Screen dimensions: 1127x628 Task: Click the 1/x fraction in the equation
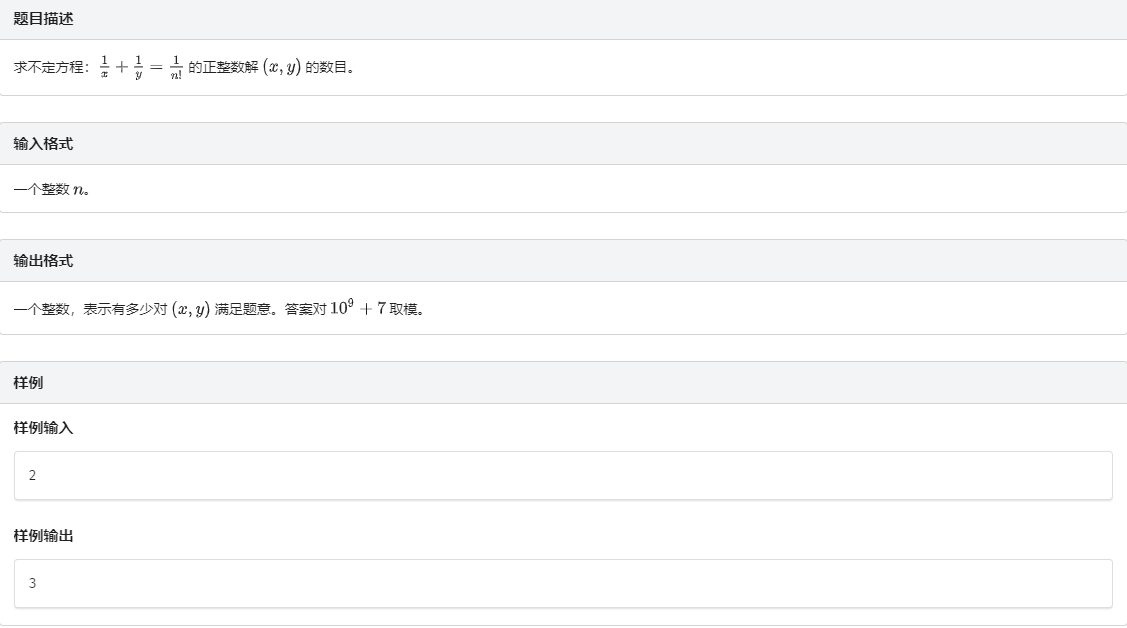104,68
